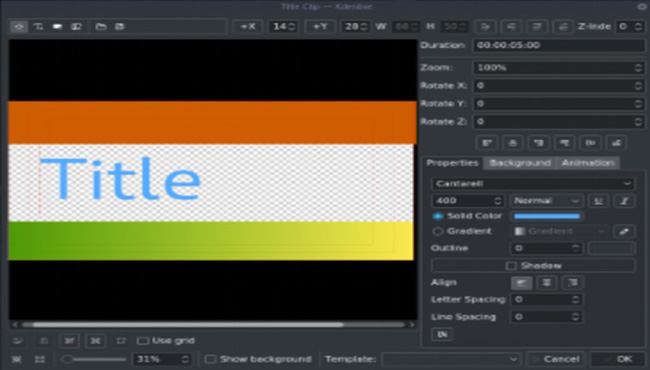Open the Normal font weight dropdown
Screen dimensions: 650x370
coord(546,201)
